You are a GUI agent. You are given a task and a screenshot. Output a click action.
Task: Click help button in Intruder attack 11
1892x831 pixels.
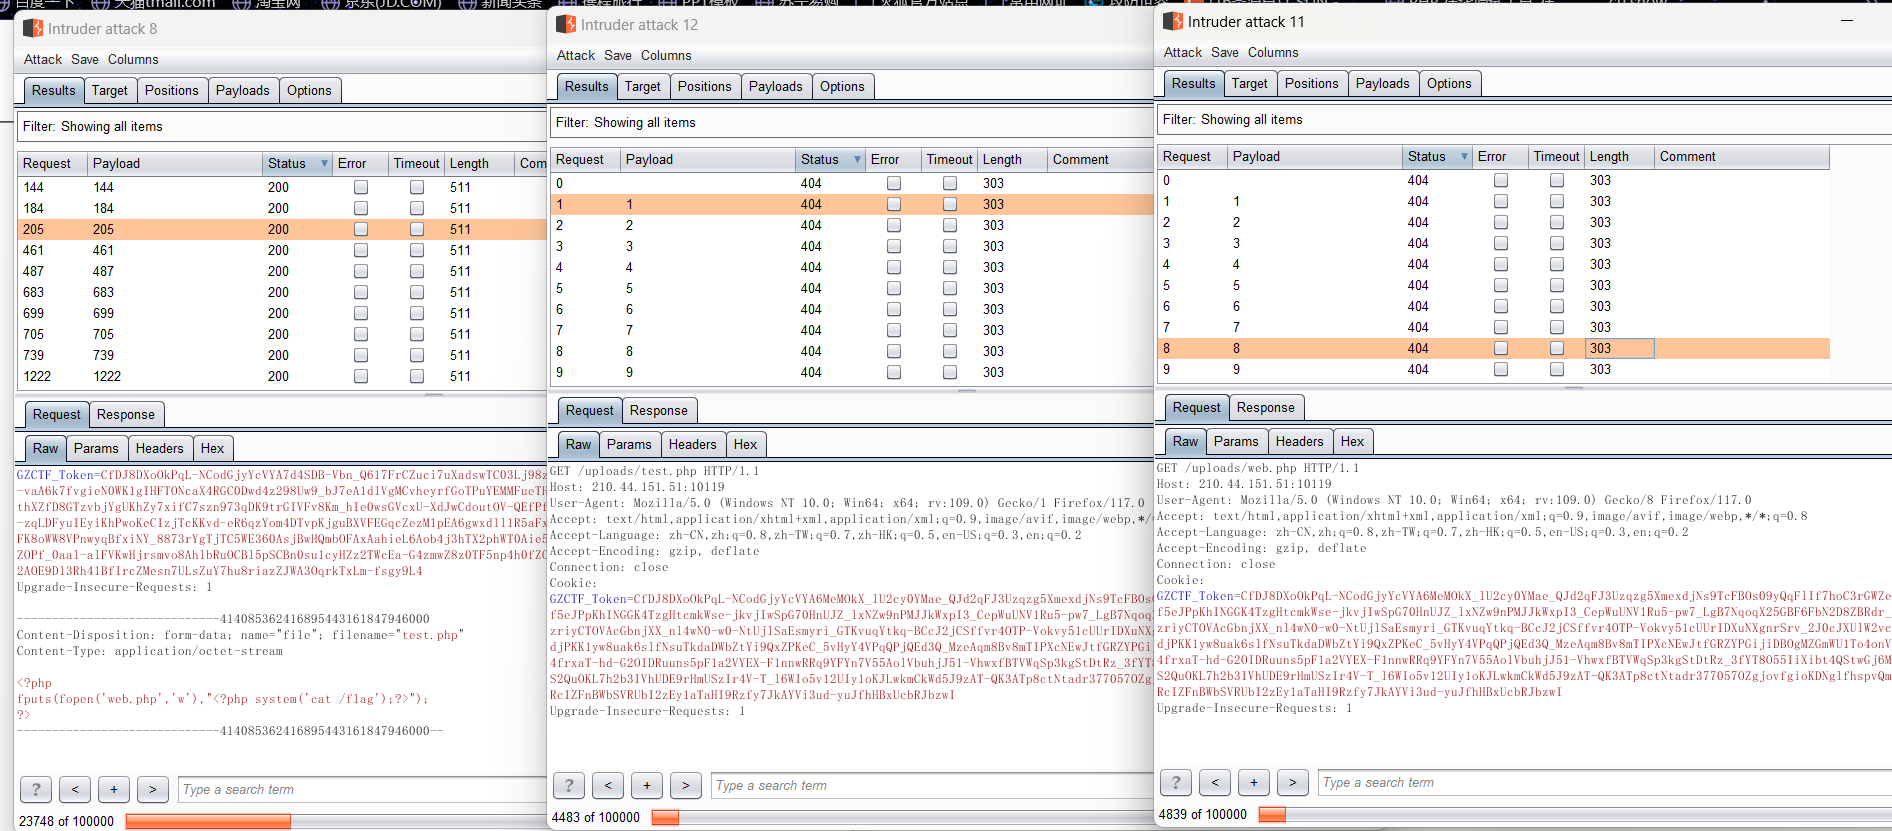pyautogui.click(x=1176, y=782)
